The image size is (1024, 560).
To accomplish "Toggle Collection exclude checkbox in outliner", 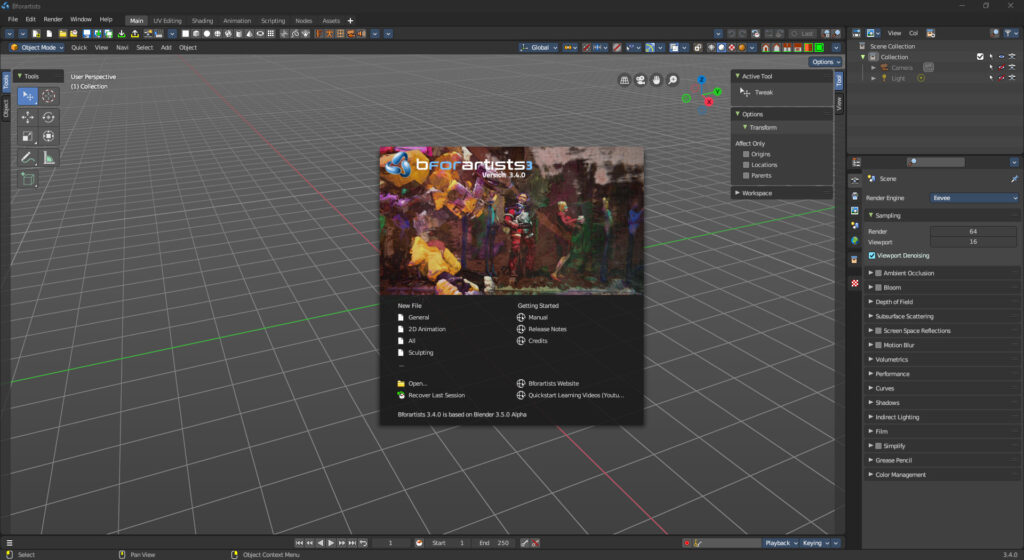I will point(980,57).
